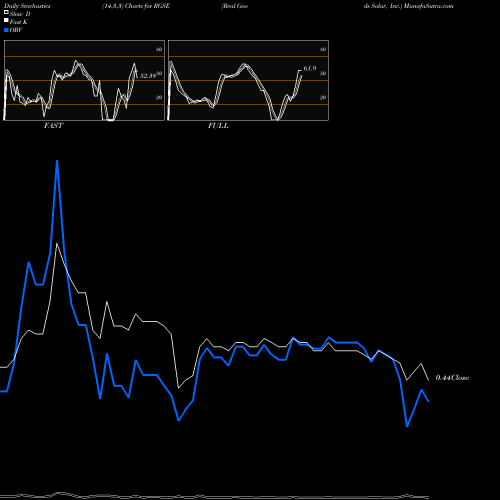Click the 61.9 value in FULL chart

(310, 69)
